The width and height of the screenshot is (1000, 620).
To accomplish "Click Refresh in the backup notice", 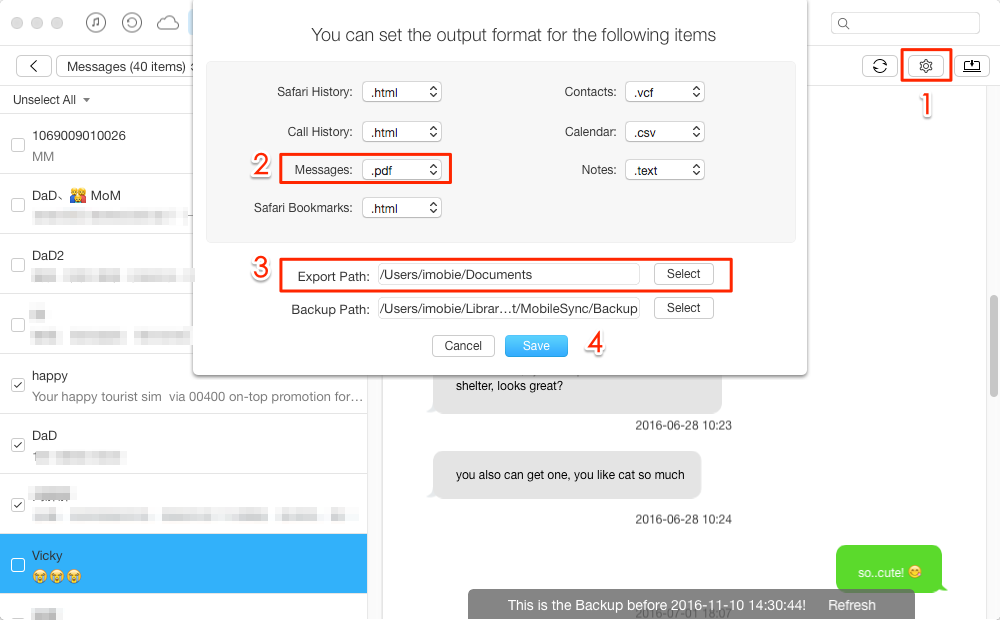I will click(x=851, y=605).
